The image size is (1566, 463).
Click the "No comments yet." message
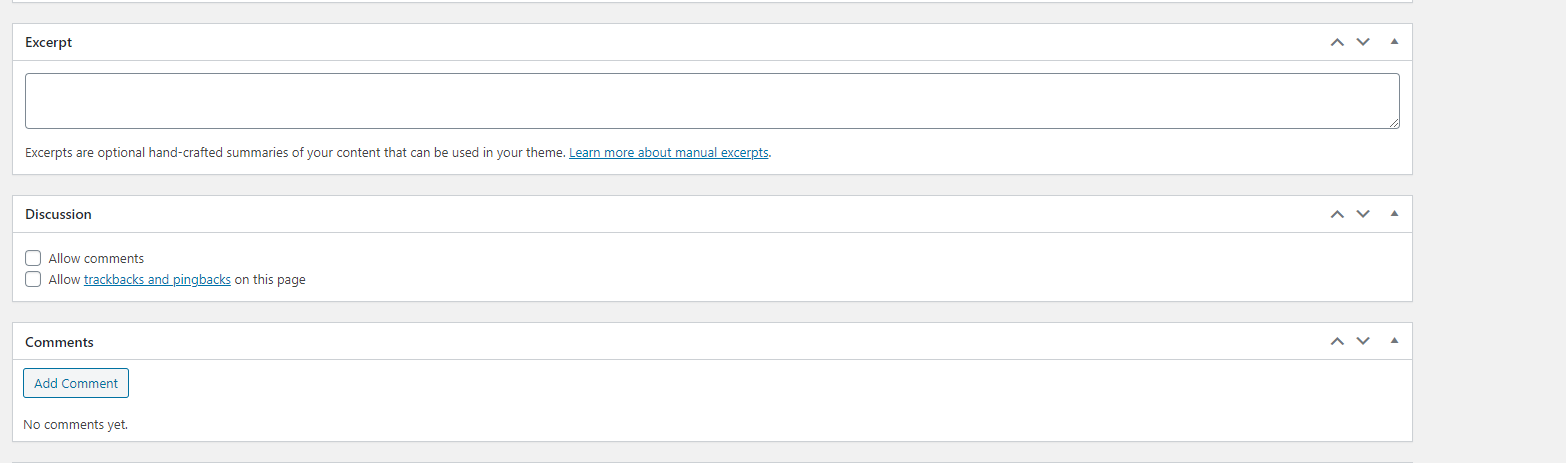[x=76, y=425]
